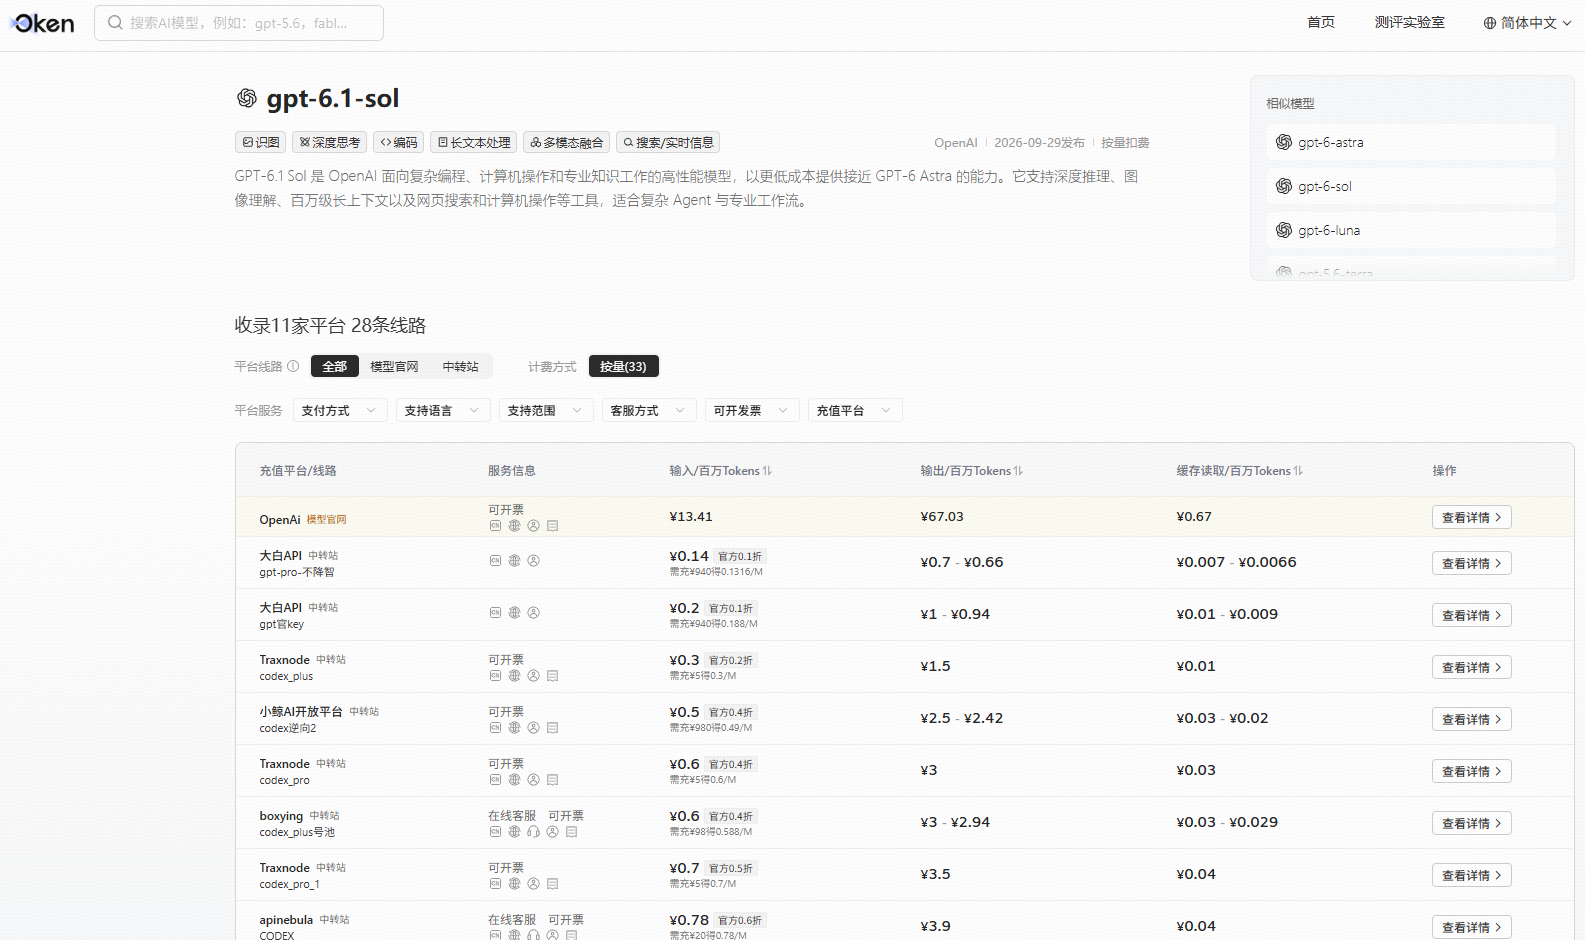Go to 首页 in top navigation
Image resolution: width=1585 pixels, height=940 pixels.
[x=1321, y=22]
